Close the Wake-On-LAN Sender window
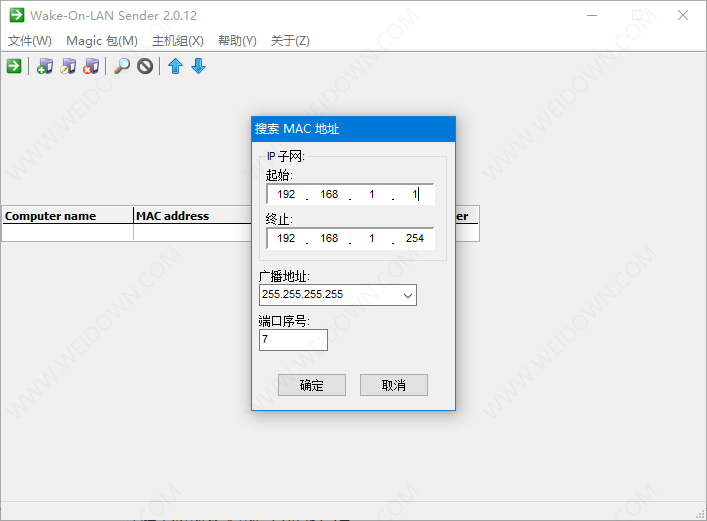This screenshot has height=521, width=707. (683, 15)
